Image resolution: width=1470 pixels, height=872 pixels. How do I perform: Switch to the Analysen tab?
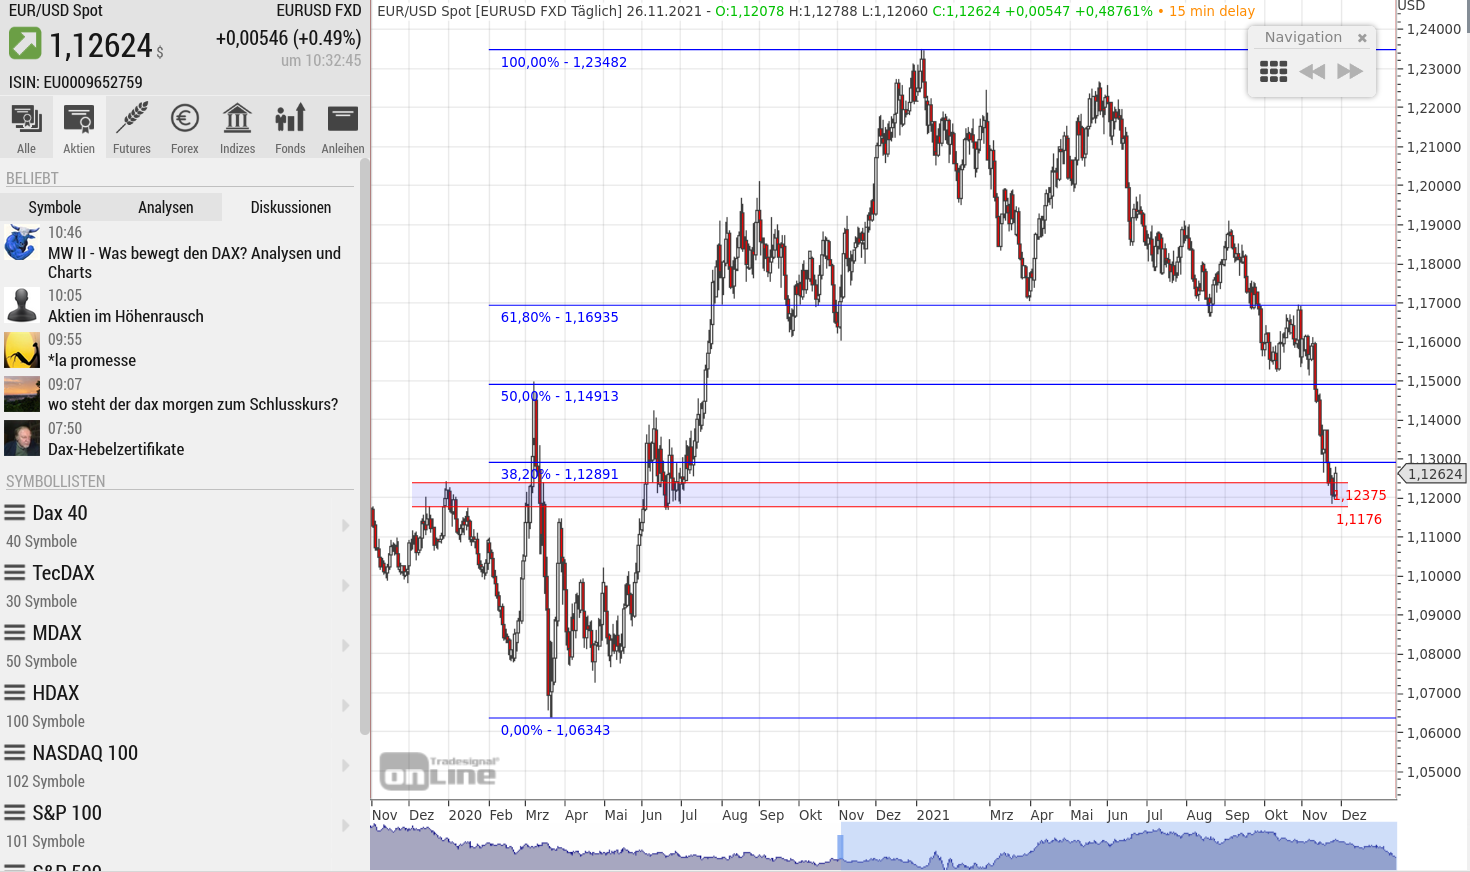point(166,207)
